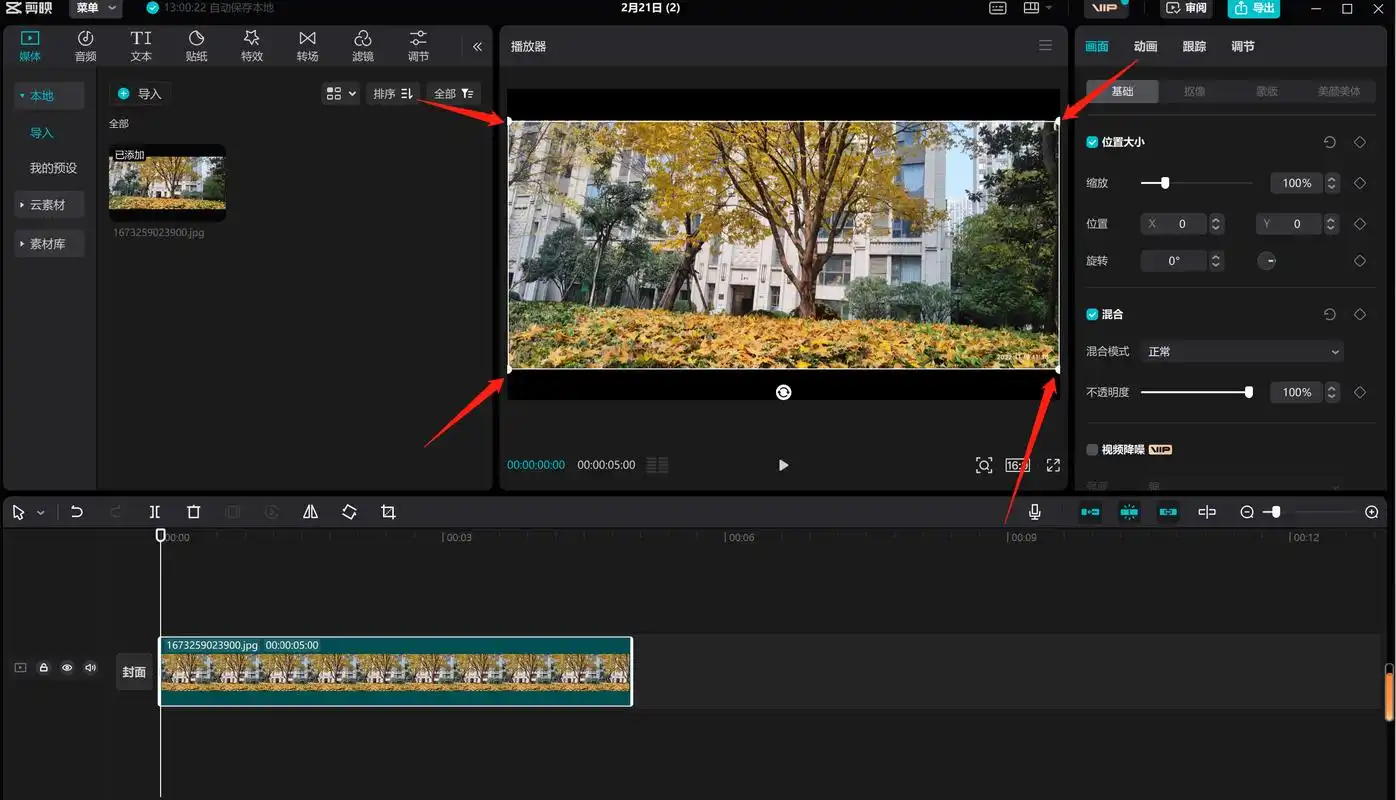Hide the track with eye icon
The height and width of the screenshot is (800, 1396).
point(67,667)
